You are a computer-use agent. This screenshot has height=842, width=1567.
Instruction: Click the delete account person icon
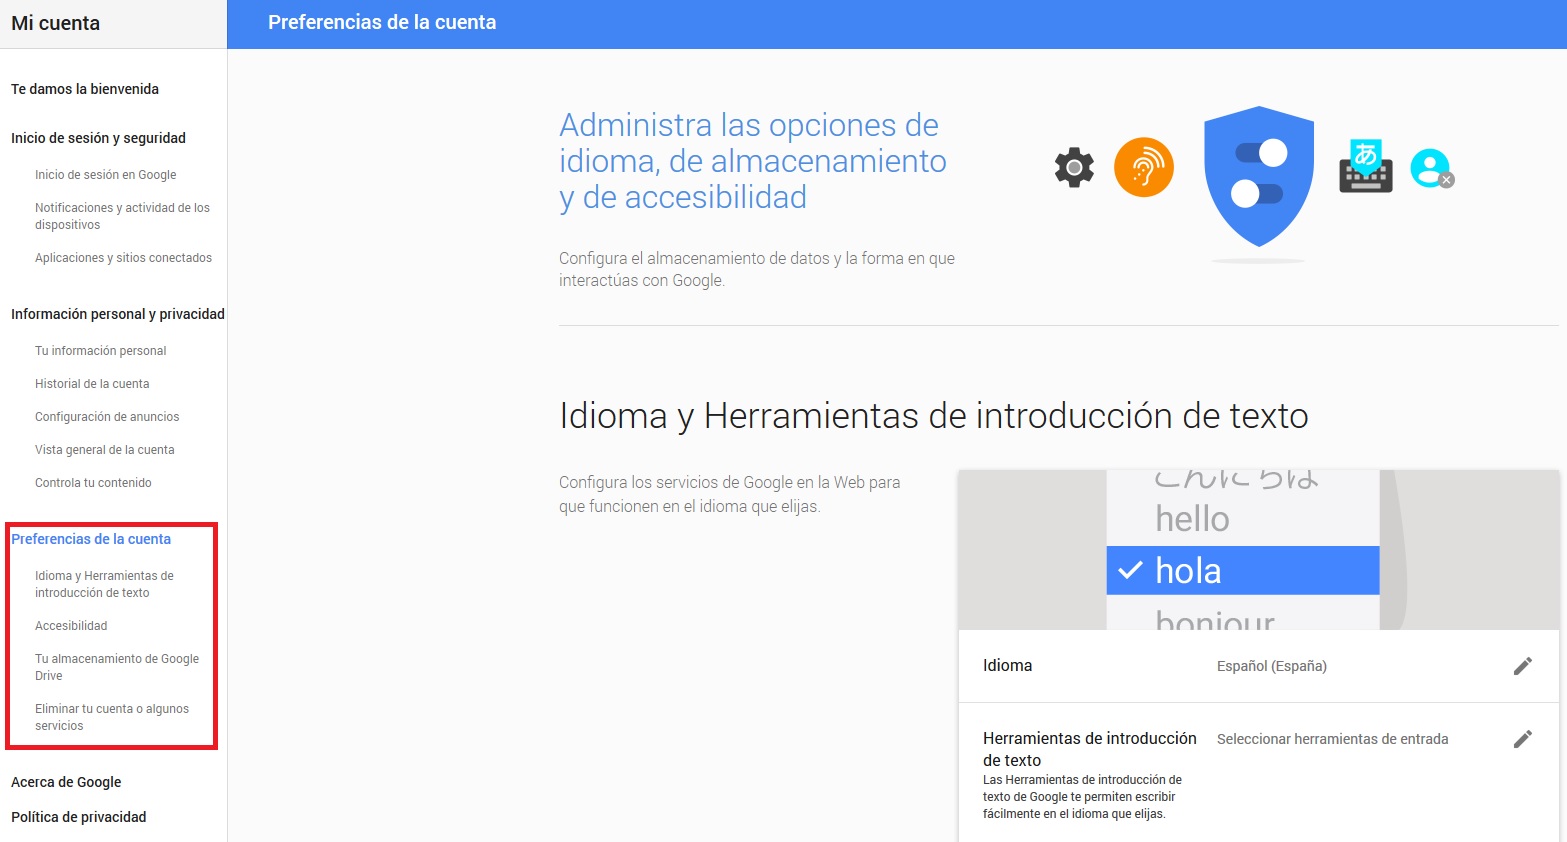tap(1432, 168)
